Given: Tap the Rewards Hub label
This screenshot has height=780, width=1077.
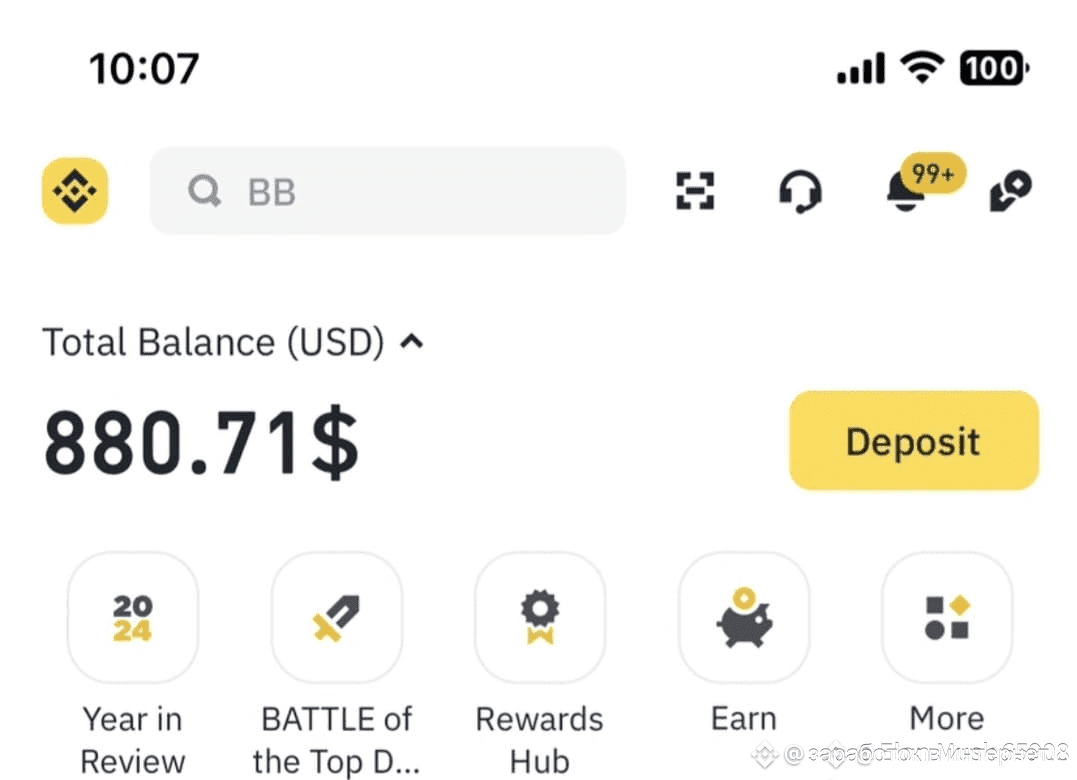Looking at the screenshot, I should click(x=540, y=739).
